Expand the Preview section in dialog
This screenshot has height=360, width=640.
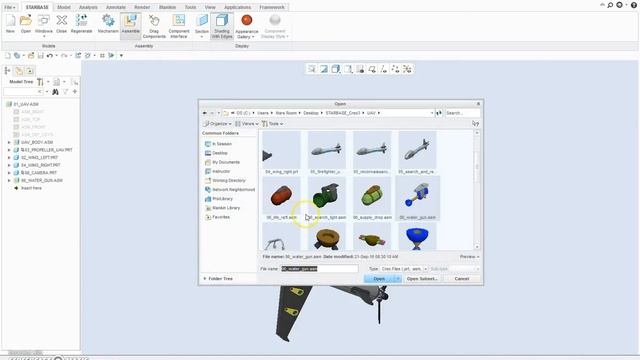469,257
